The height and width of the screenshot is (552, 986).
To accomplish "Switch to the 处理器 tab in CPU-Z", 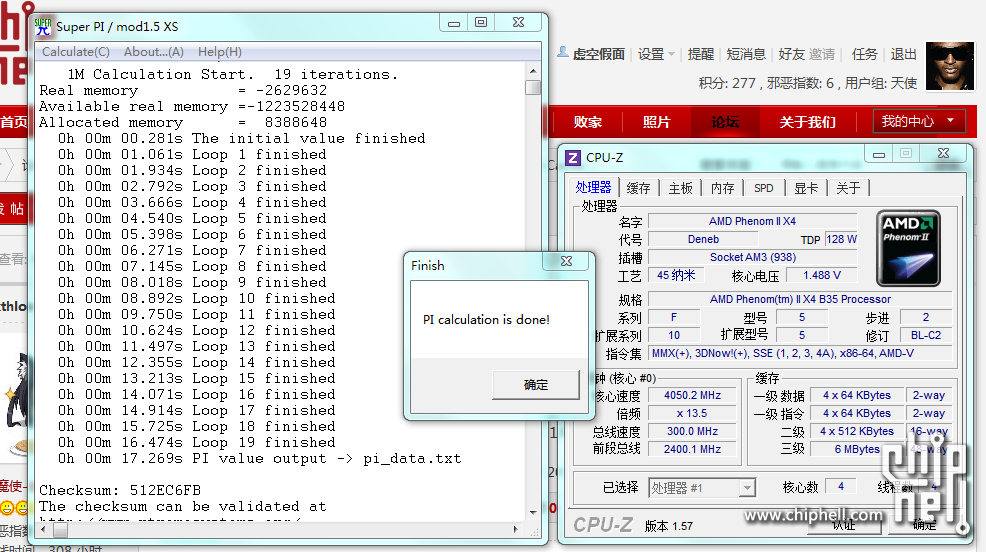I will pos(593,187).
